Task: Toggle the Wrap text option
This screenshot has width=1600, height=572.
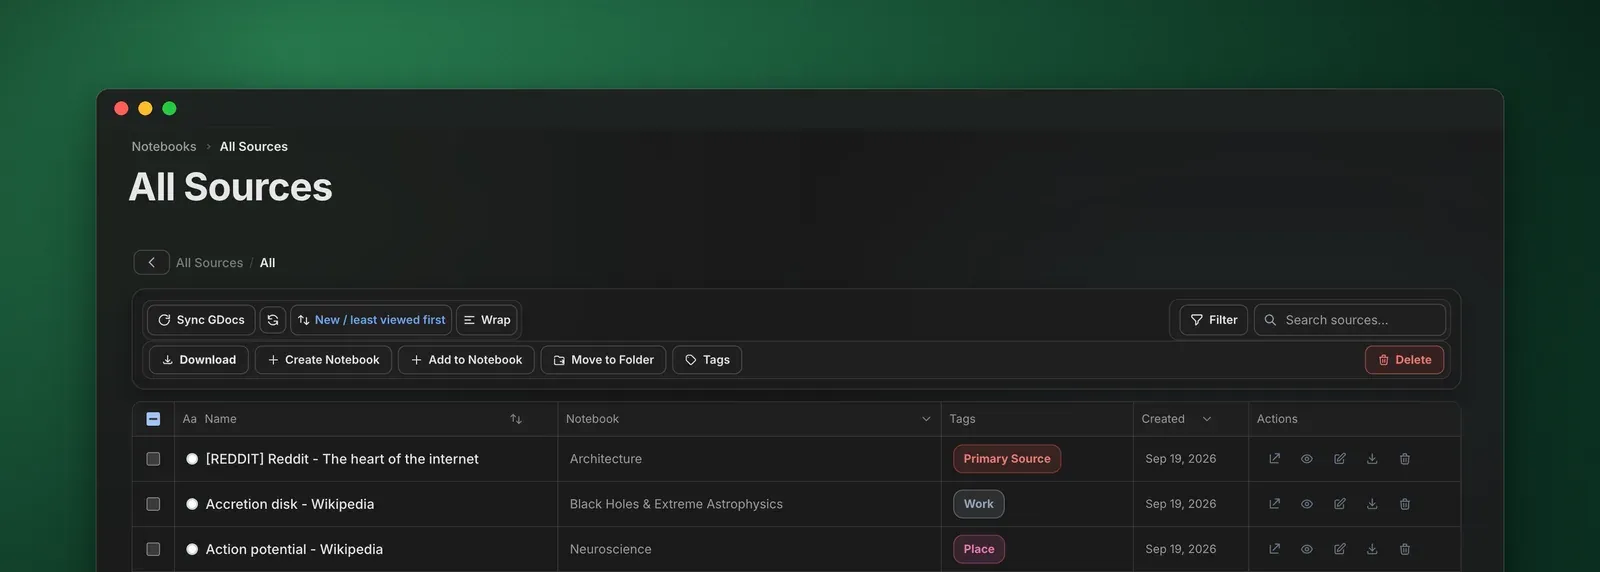Action: pos(487,320)
